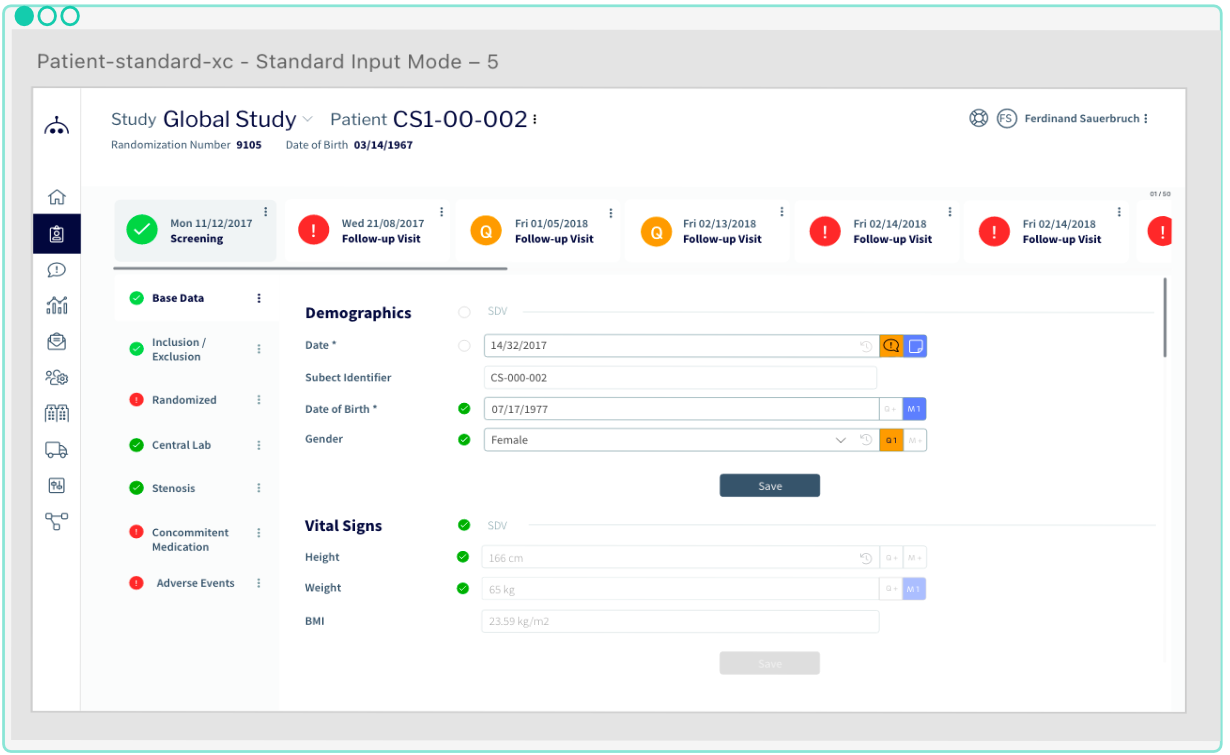The height and width of the screenshot is (755, 1230).
Task: Select the Randomized section in form list
Action: point(184,400)
